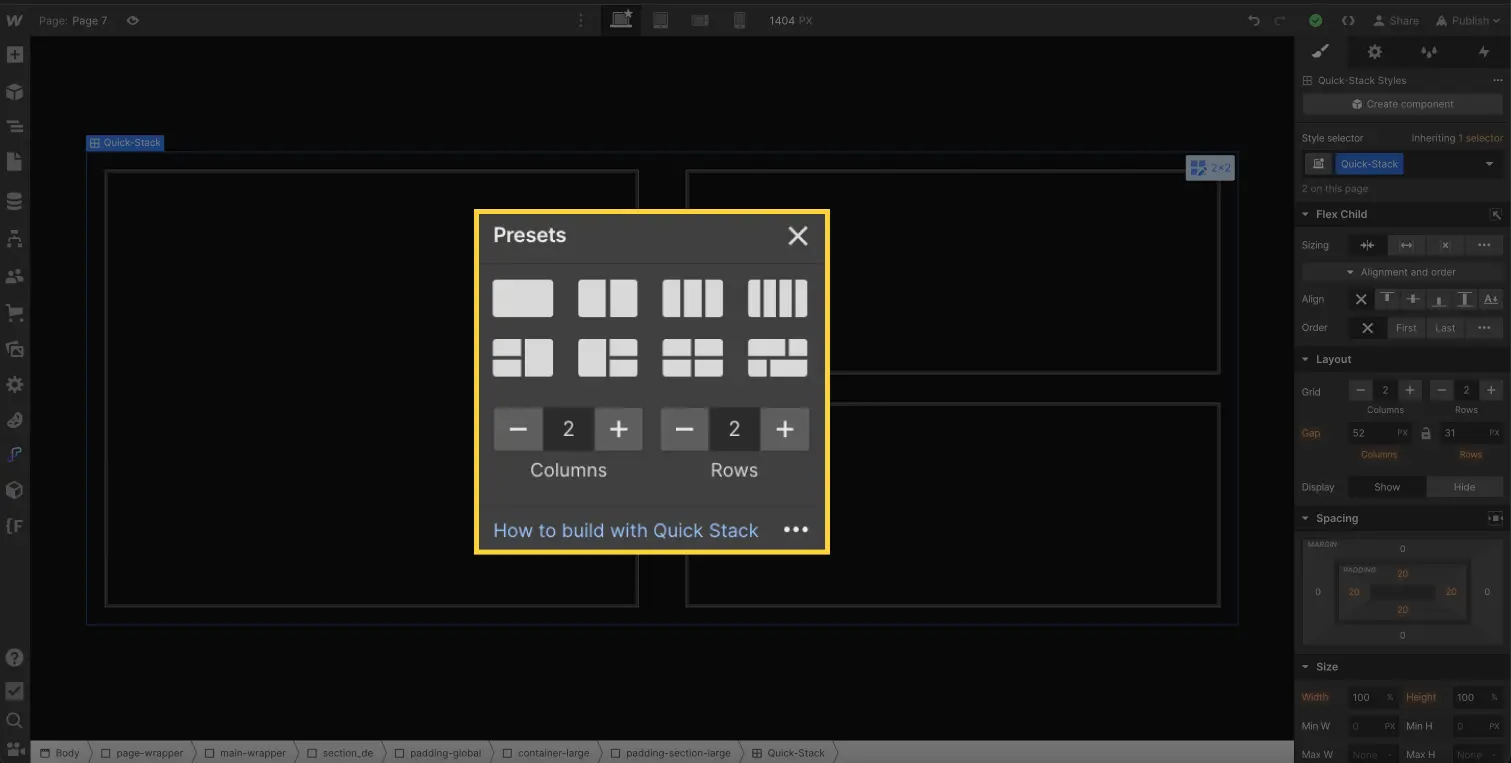This screenshot has width=1511, height=763.
Task: Open the Navigator panel
Action: point(15,126)
